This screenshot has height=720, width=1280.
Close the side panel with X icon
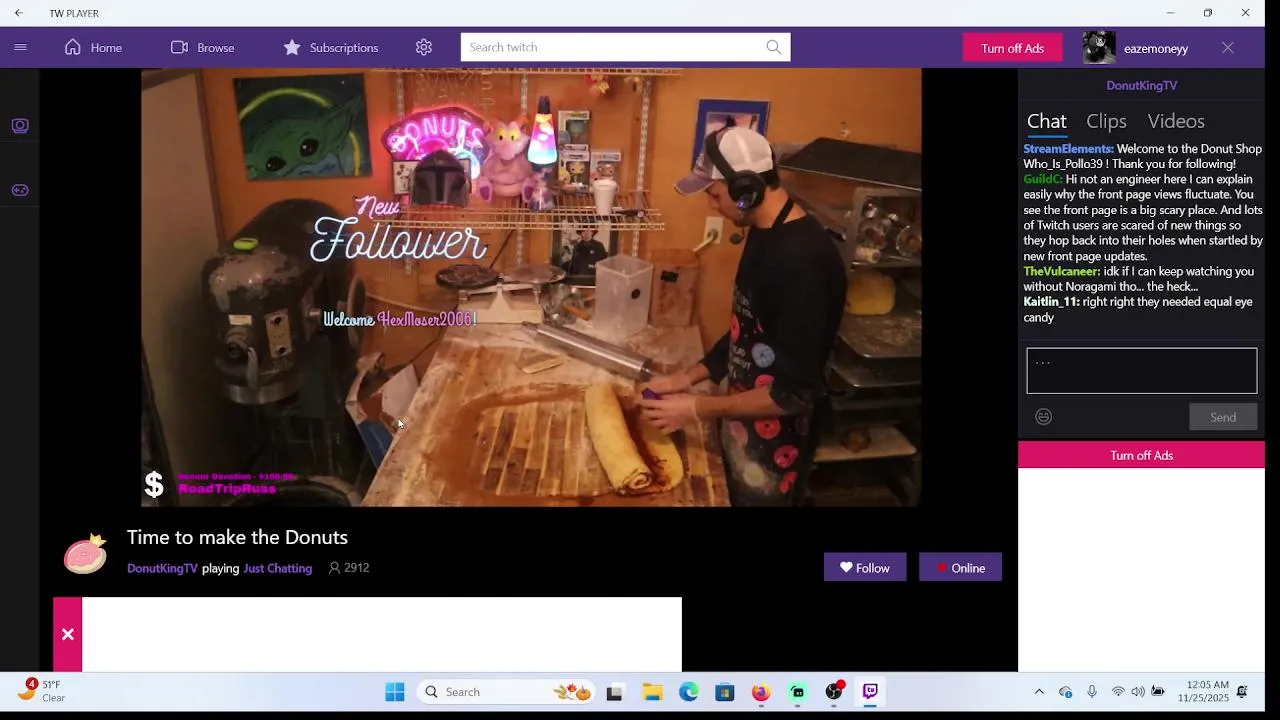point(1228,48)
